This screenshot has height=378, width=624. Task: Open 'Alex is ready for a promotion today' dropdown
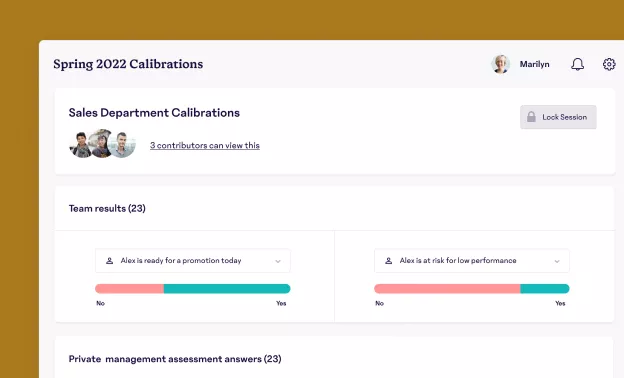193,261
